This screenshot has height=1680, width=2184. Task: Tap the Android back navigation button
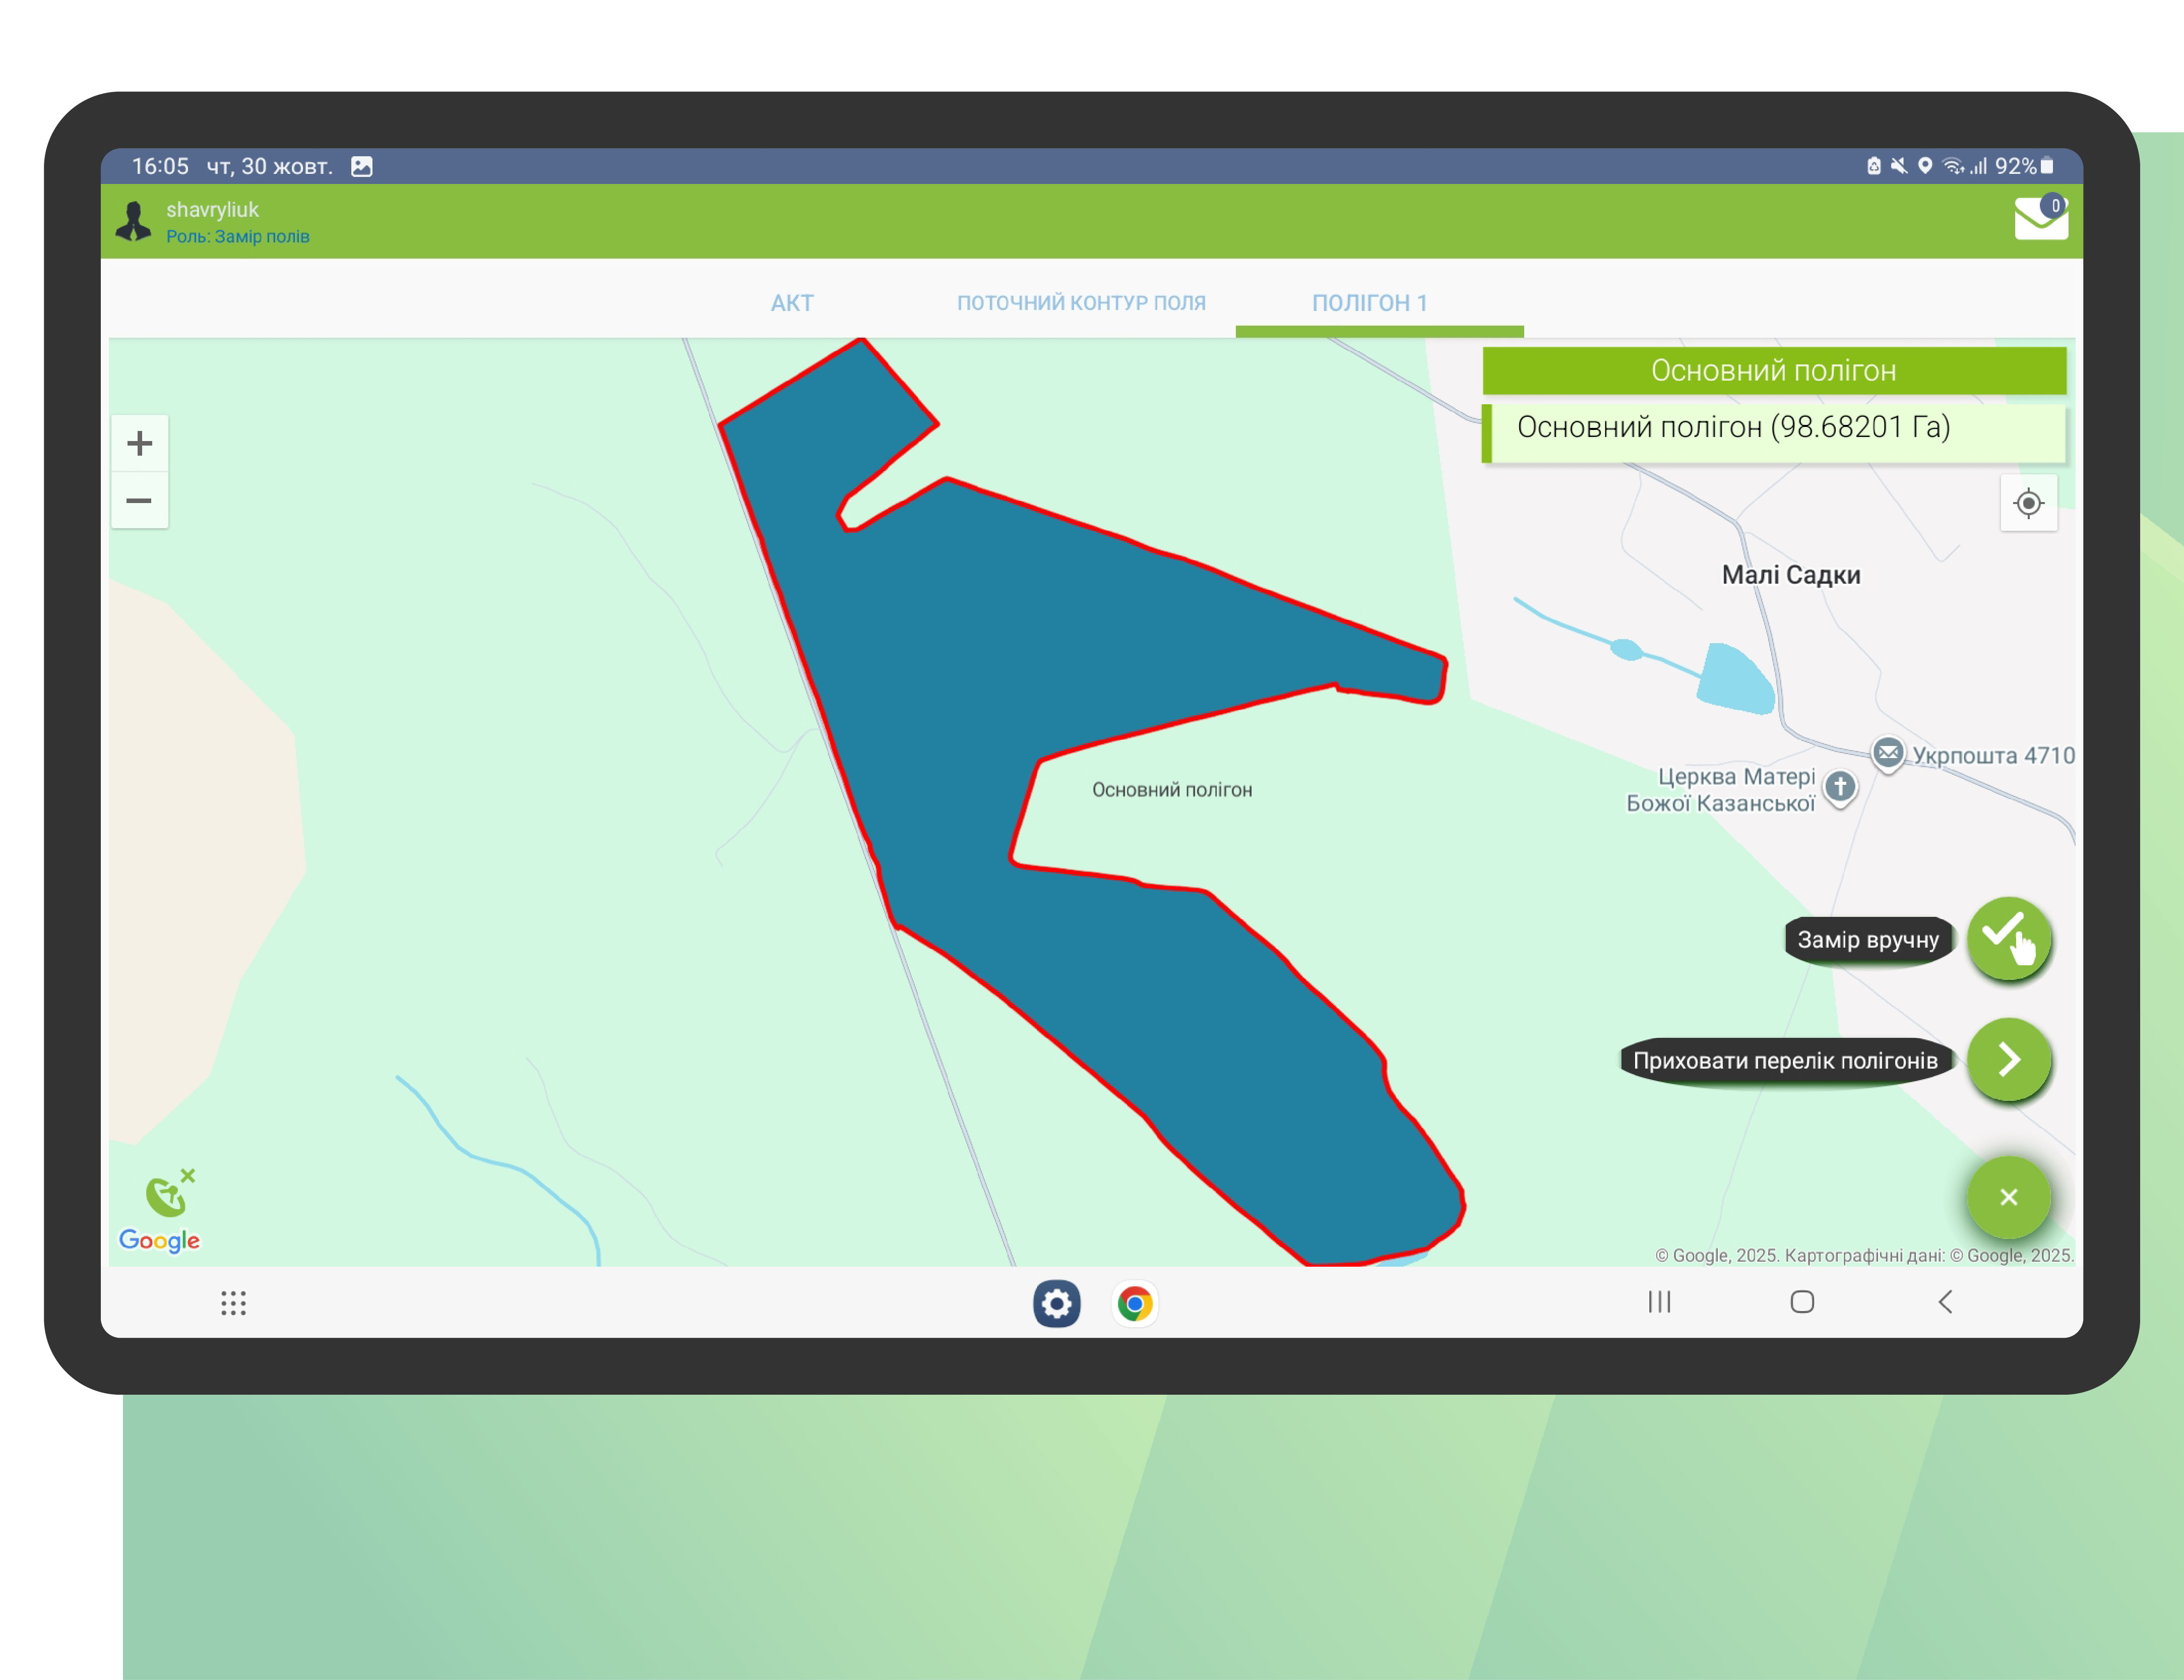pos(1945,1302)
